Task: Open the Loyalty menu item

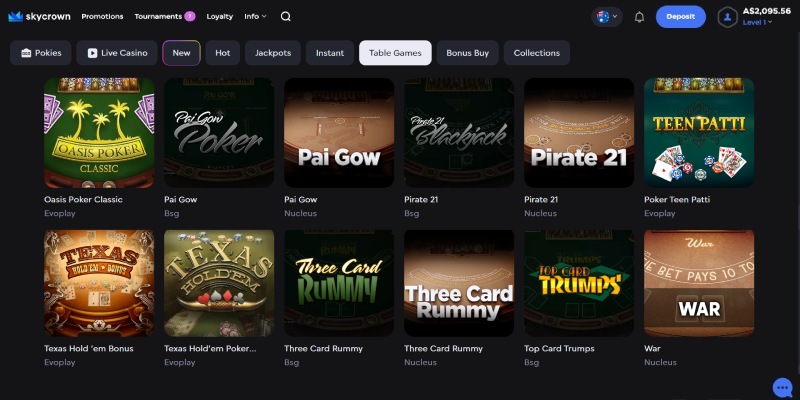Action: click(x=219, y=16)
